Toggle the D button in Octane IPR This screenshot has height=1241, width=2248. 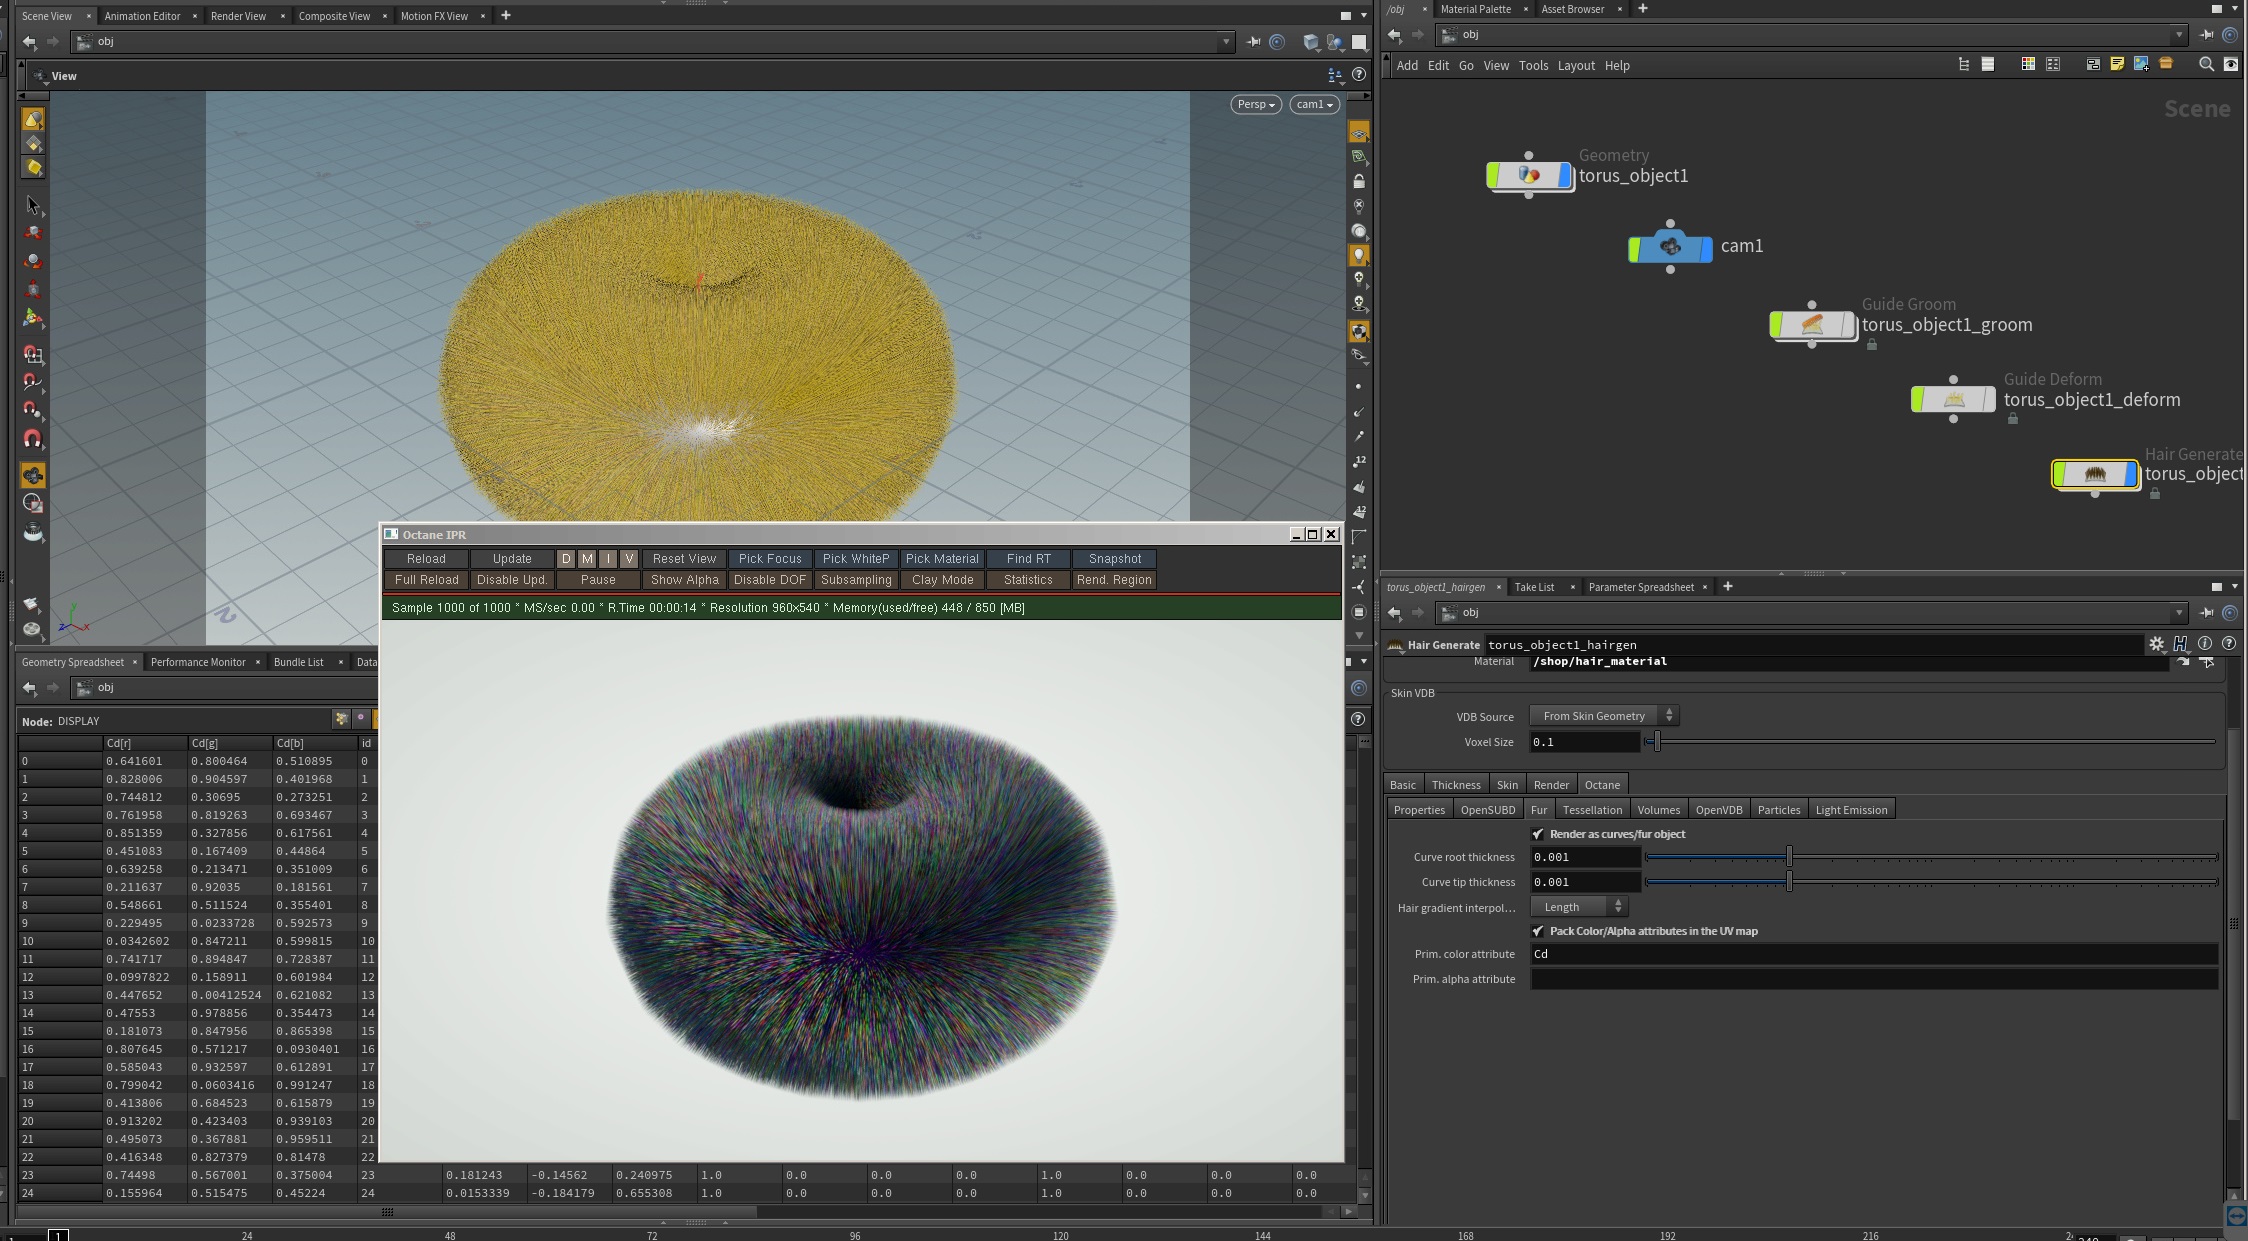pos(566,559)
